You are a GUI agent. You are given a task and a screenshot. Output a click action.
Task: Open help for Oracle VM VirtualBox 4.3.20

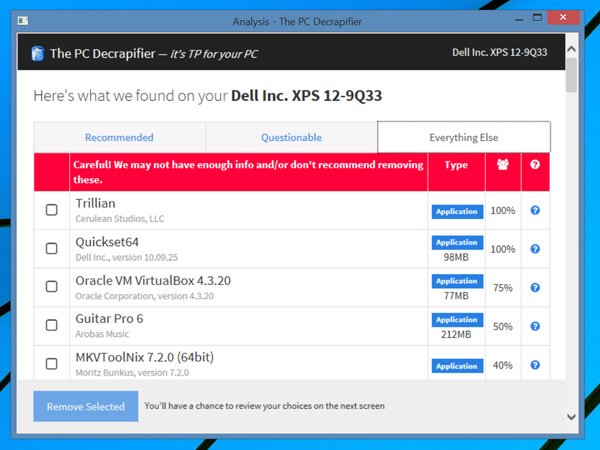coord(535,287)
